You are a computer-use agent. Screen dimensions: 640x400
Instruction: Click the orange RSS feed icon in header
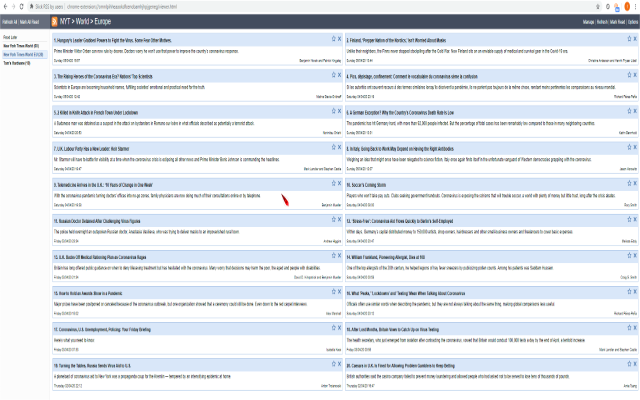(x=54, y=22)
